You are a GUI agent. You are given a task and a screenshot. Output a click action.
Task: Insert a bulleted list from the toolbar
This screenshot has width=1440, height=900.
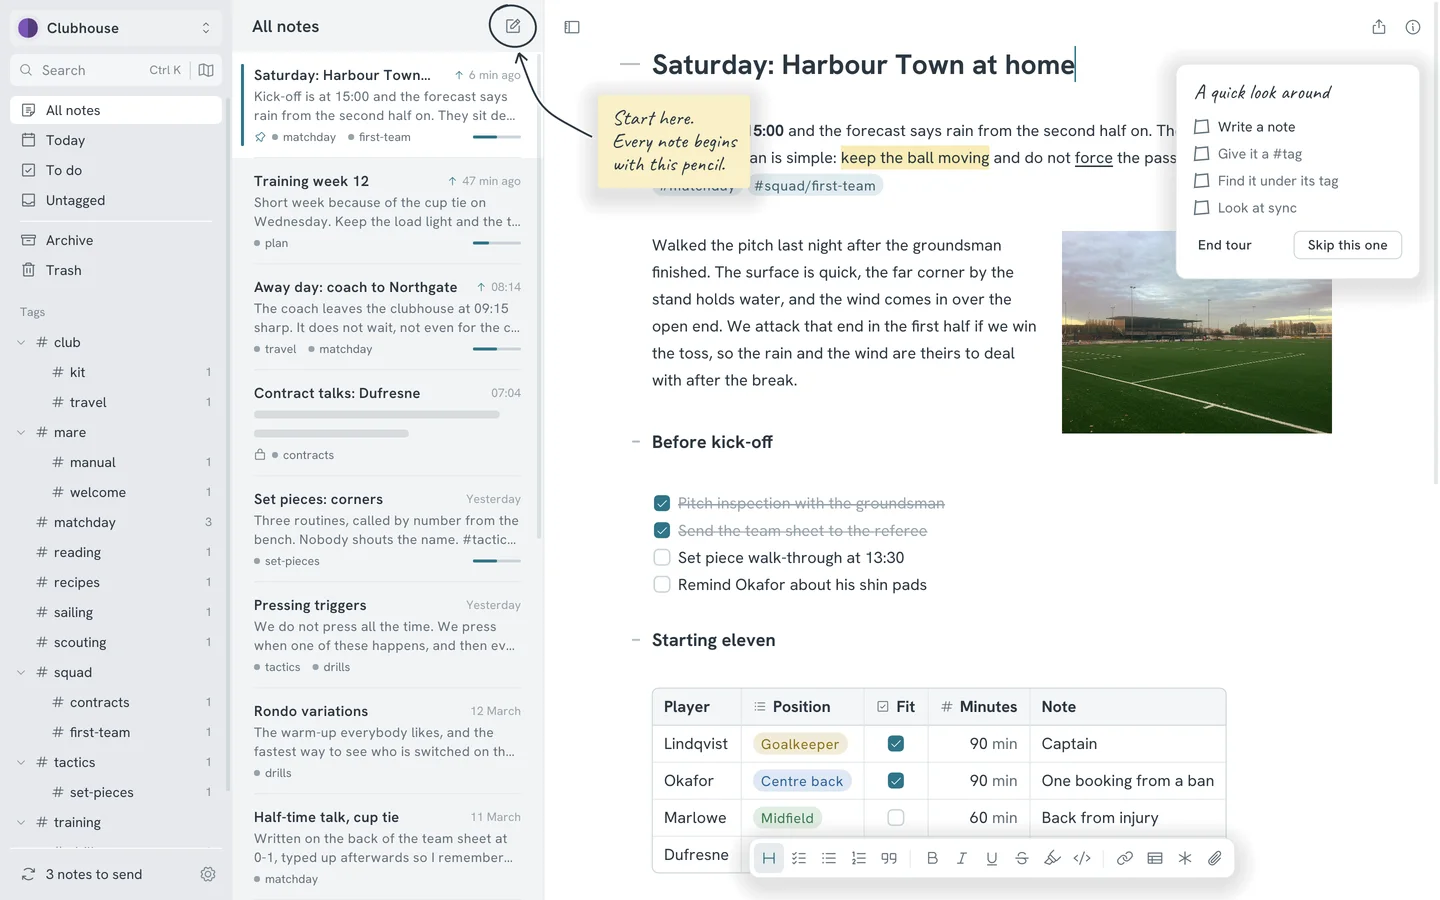pos(829,858)
